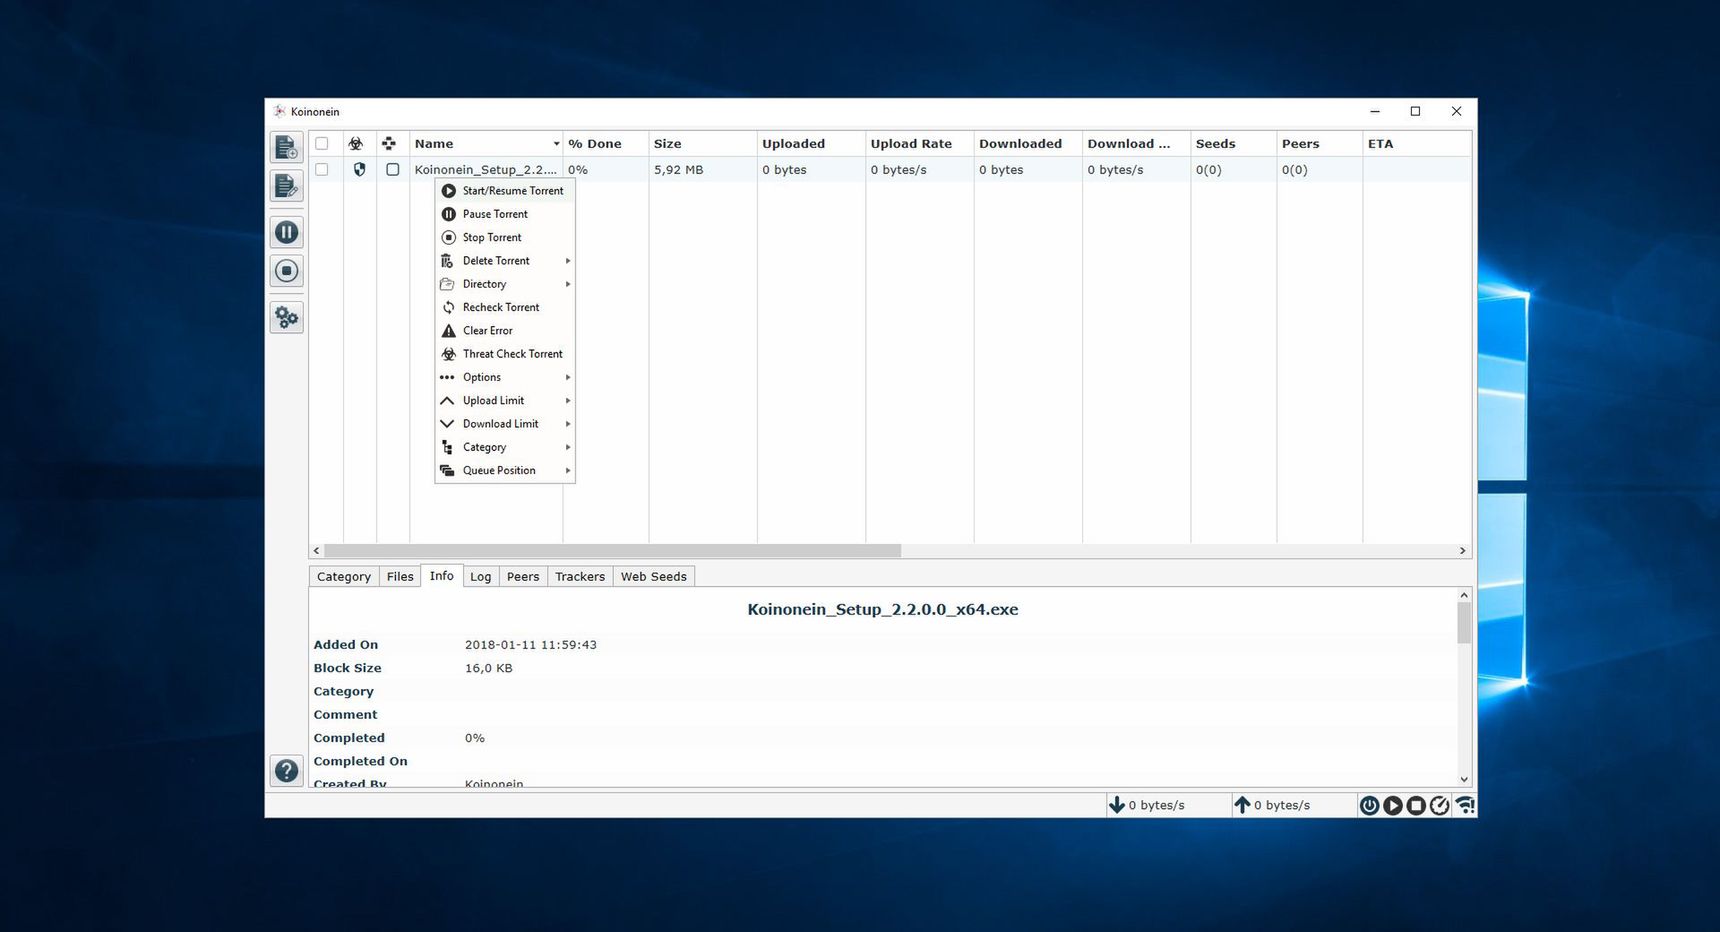
Task: Sort by the ETA column header
Action: click(x=1417, y=144)
